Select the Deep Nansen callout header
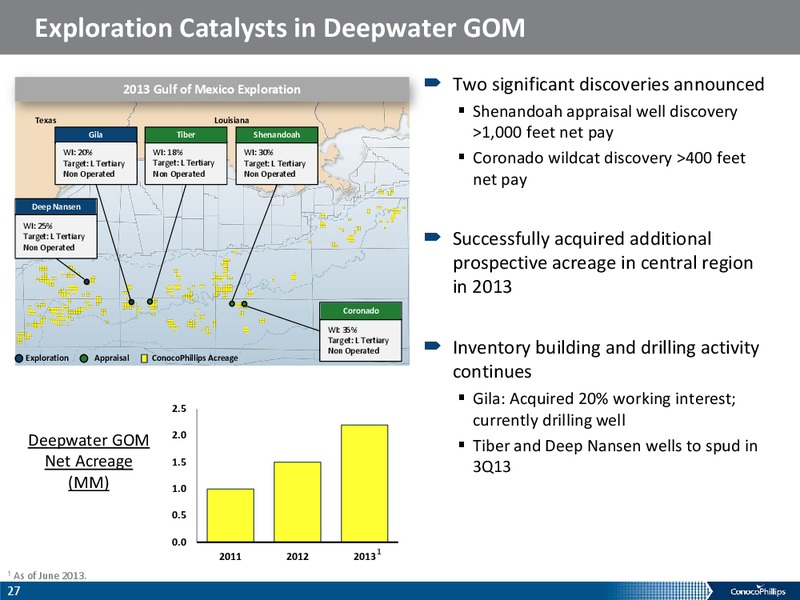 coord(56,207)
